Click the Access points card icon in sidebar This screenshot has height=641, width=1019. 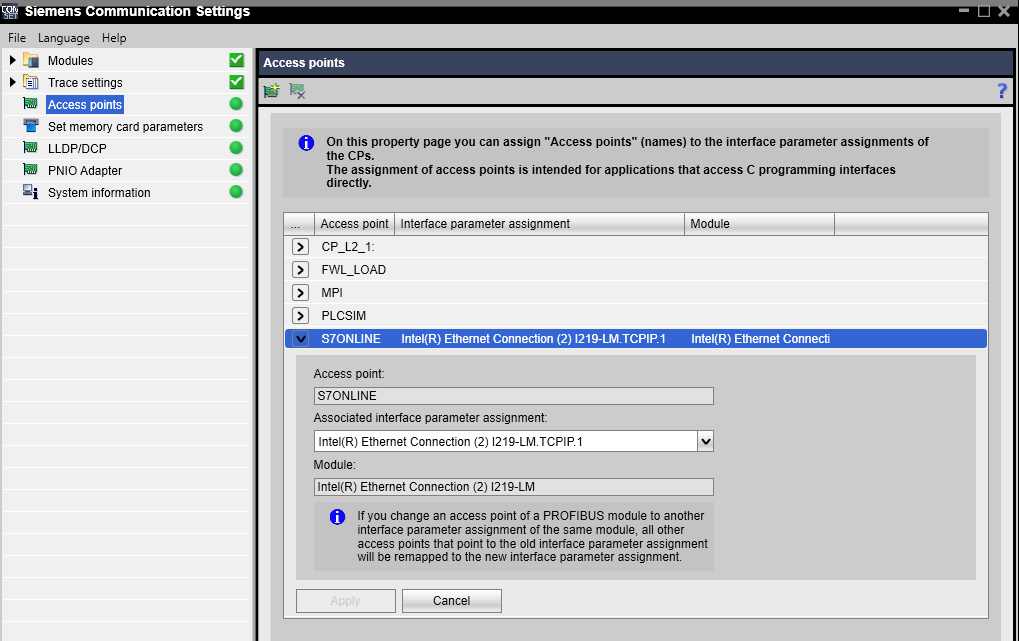[31, 104]
